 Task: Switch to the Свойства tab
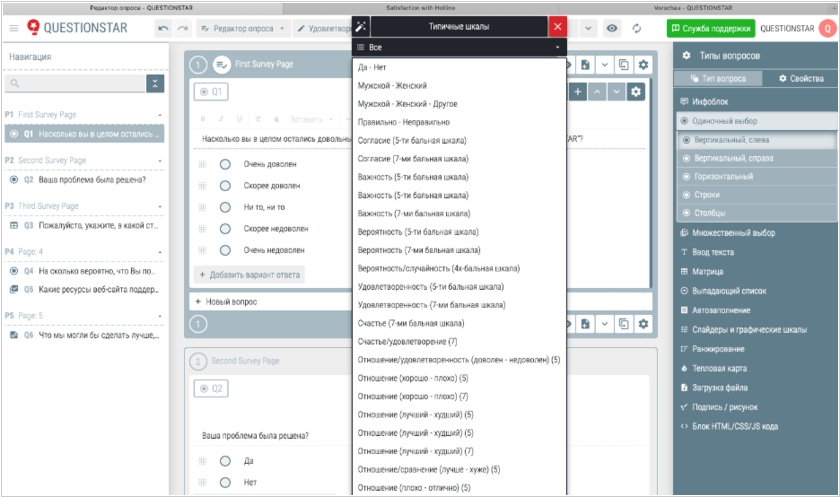tap(801, 78)
